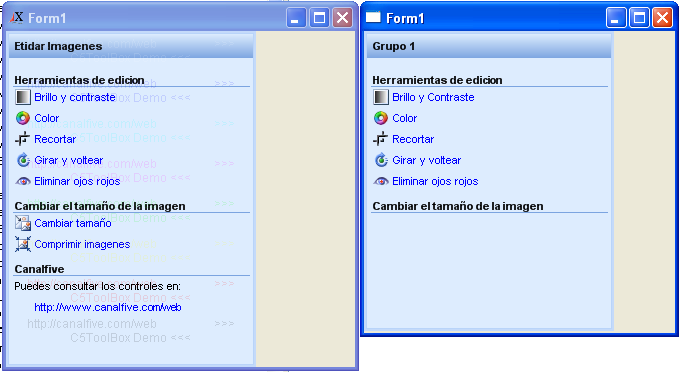Select the Recortar crop icon in the left window
This screenshot has height=372, width=680.
(23, 139)
